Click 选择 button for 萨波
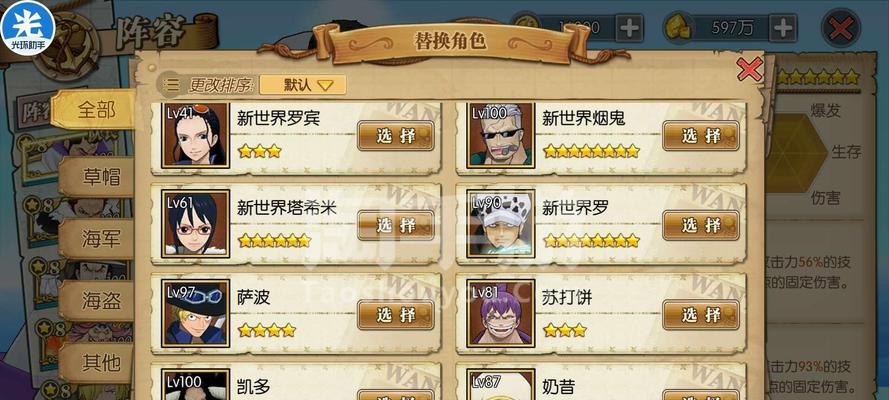889x400 pixels. click(x=396, y=314)
